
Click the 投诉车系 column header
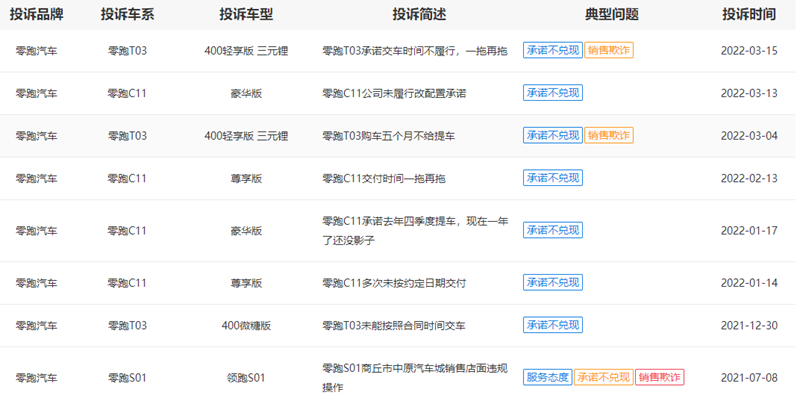click(x=127, y=14)
